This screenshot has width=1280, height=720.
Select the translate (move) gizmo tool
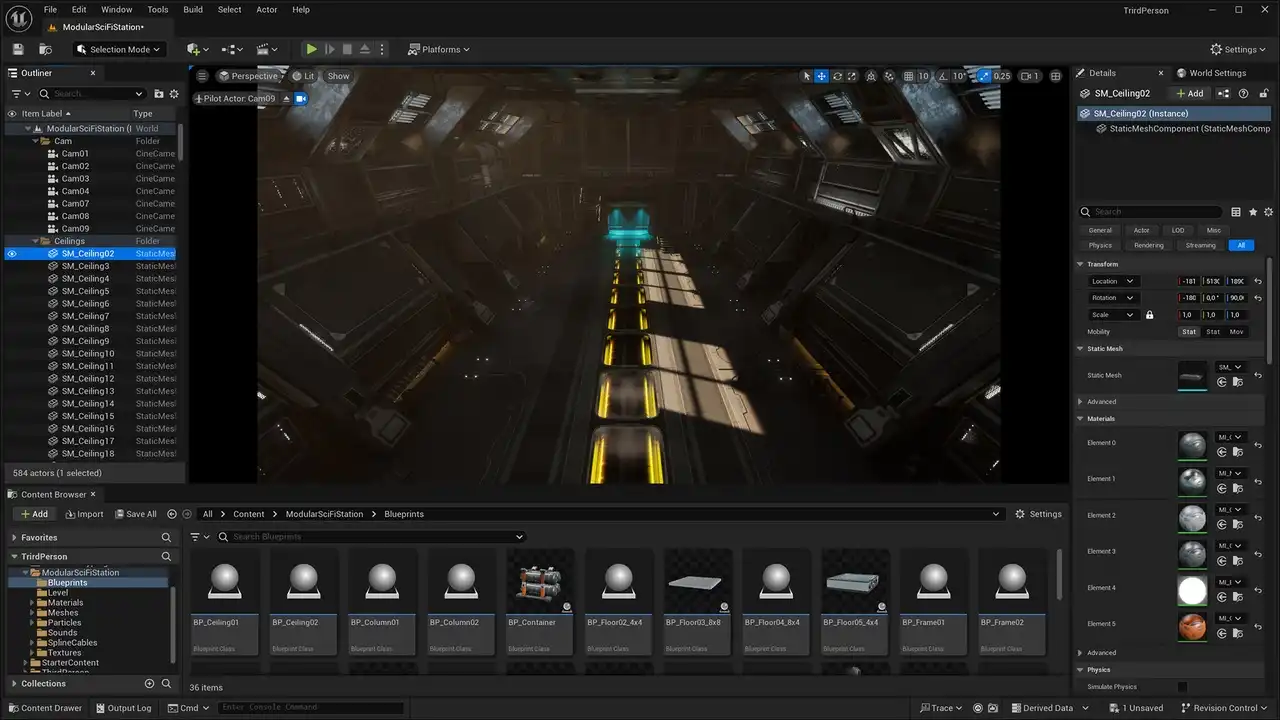click(x=822, y=76)
